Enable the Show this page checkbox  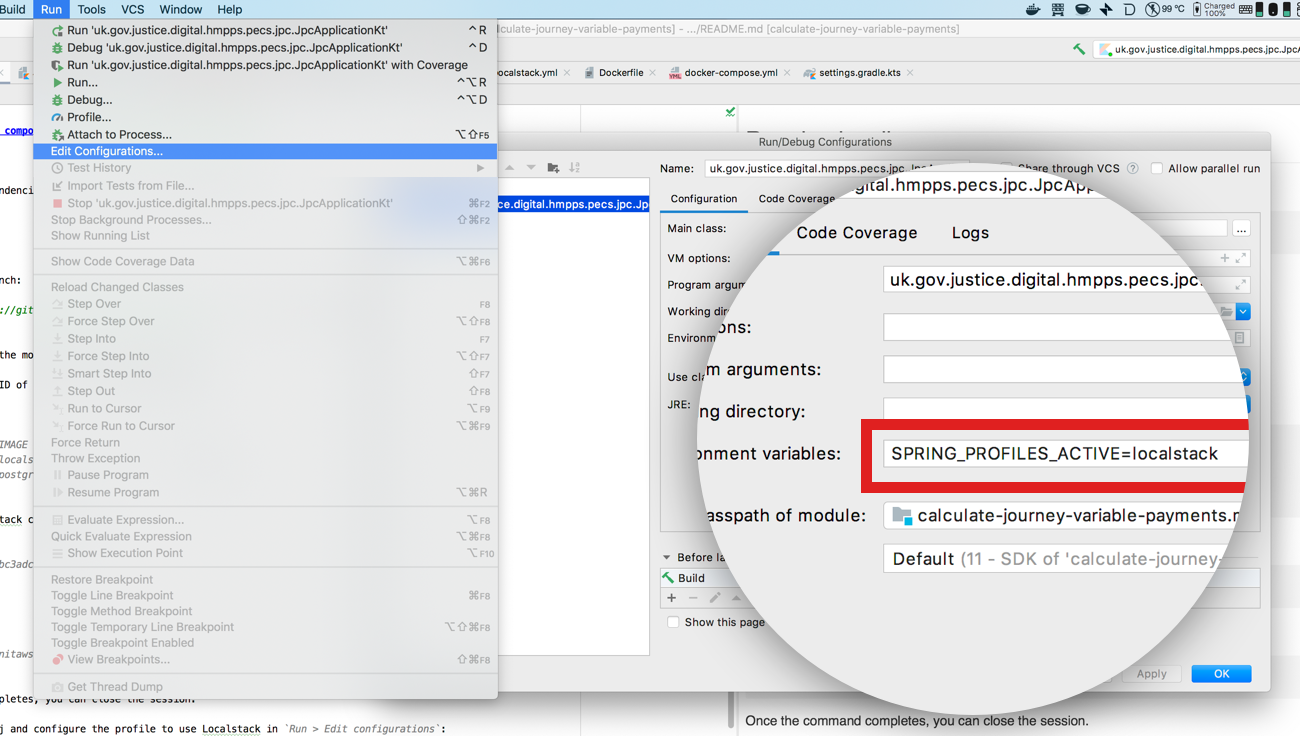tap(674, 622)
